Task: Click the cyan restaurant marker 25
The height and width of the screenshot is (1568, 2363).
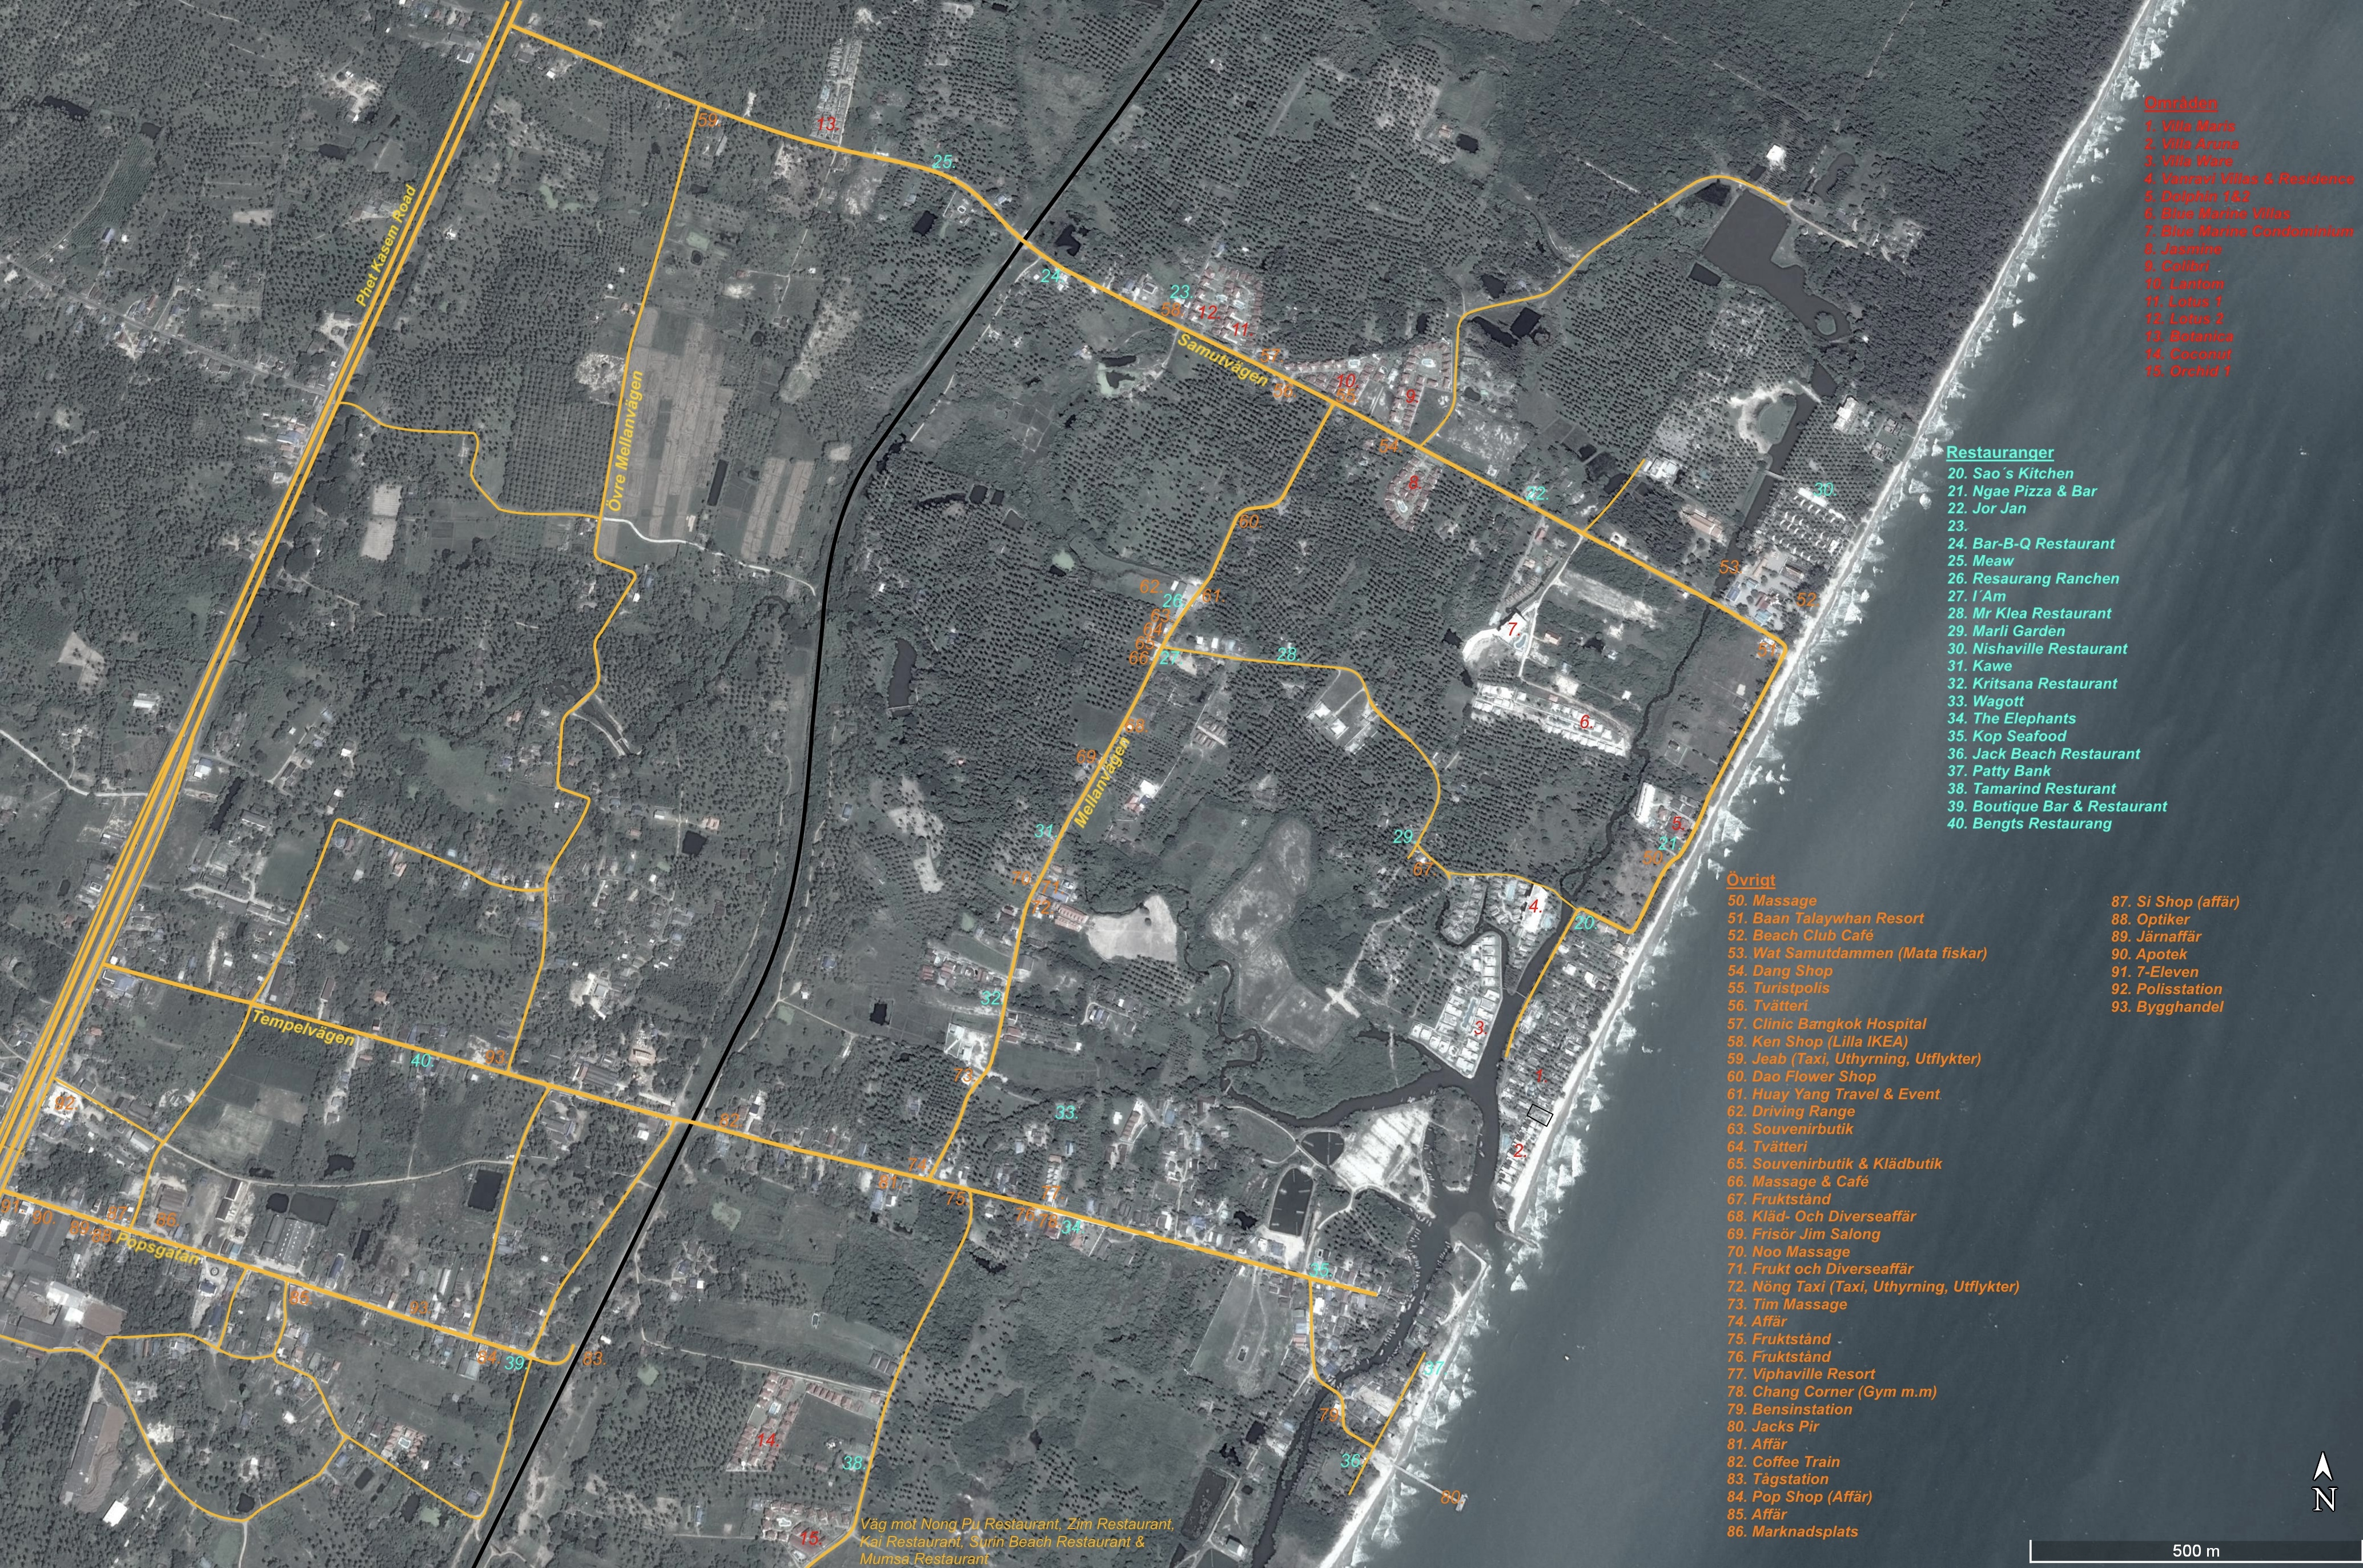Action: click(942, 161)
